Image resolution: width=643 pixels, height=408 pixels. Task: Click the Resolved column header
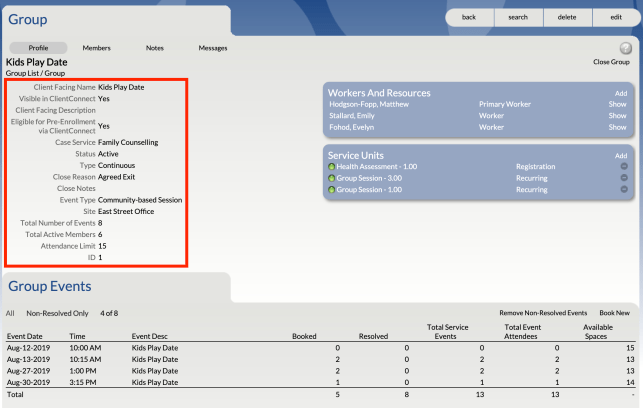pos(373,336)
